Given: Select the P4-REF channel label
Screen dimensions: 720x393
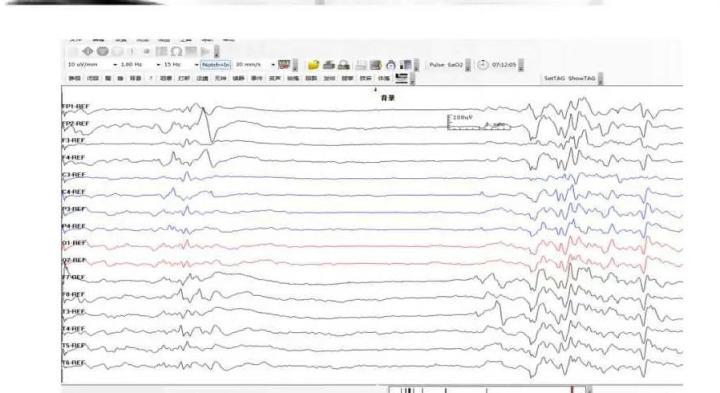Looking at the screenshot, I should tap(73, 227).
